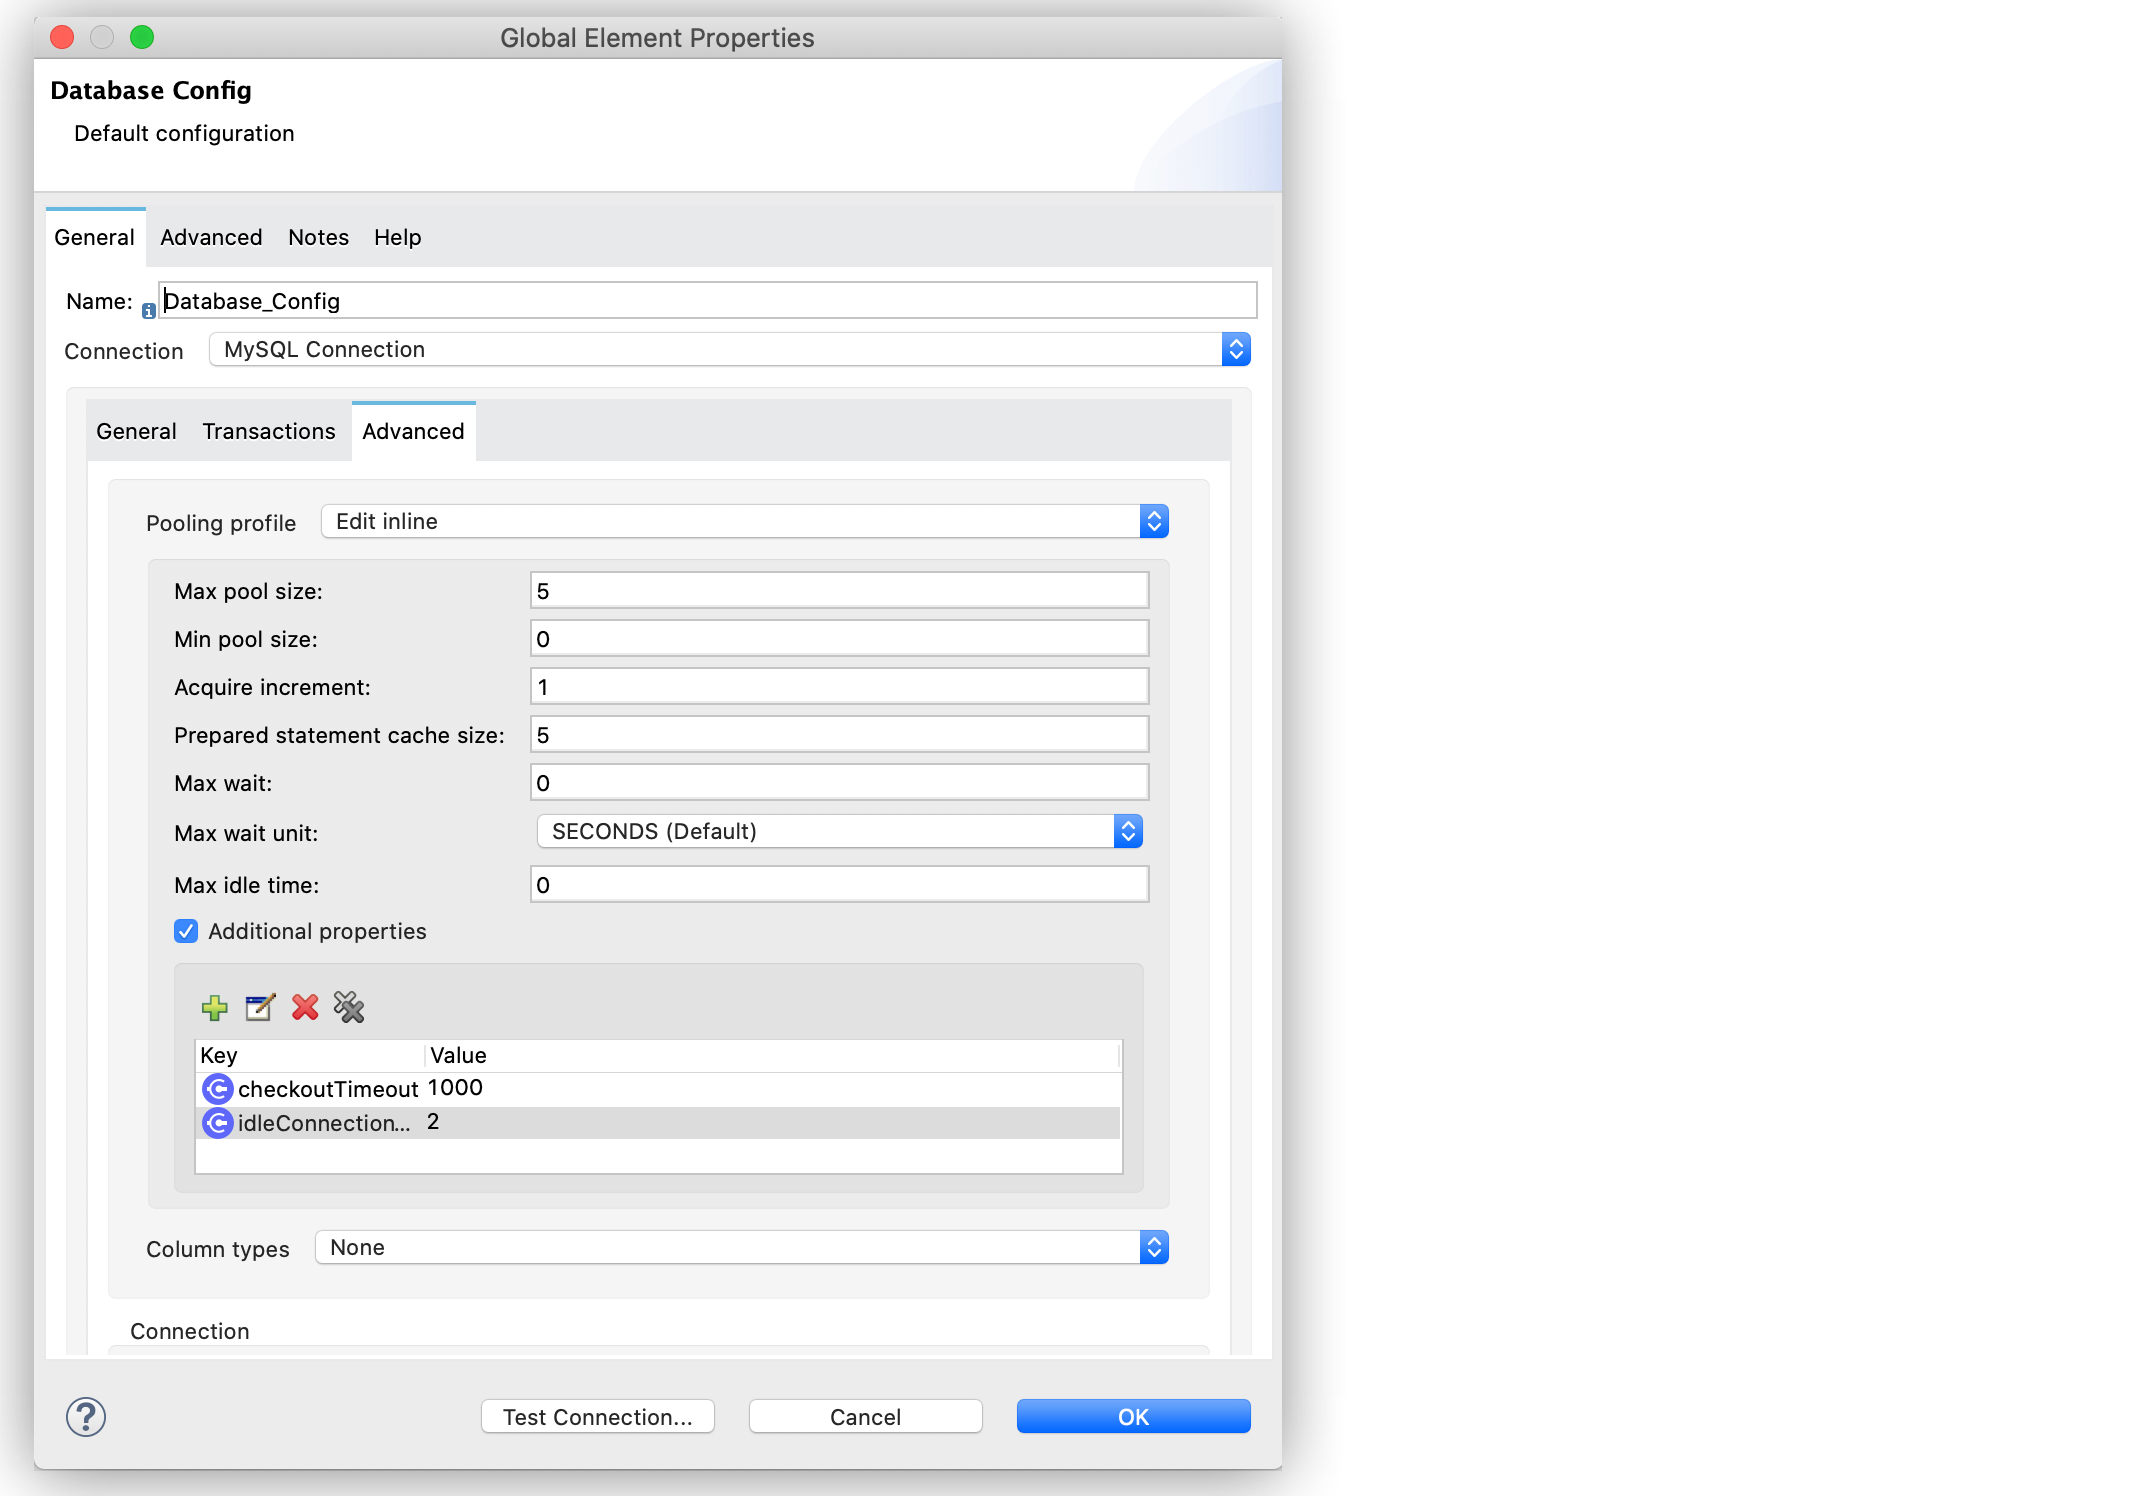Select Max wait unit SECONDS dropdown

click(x=832, y=830)
